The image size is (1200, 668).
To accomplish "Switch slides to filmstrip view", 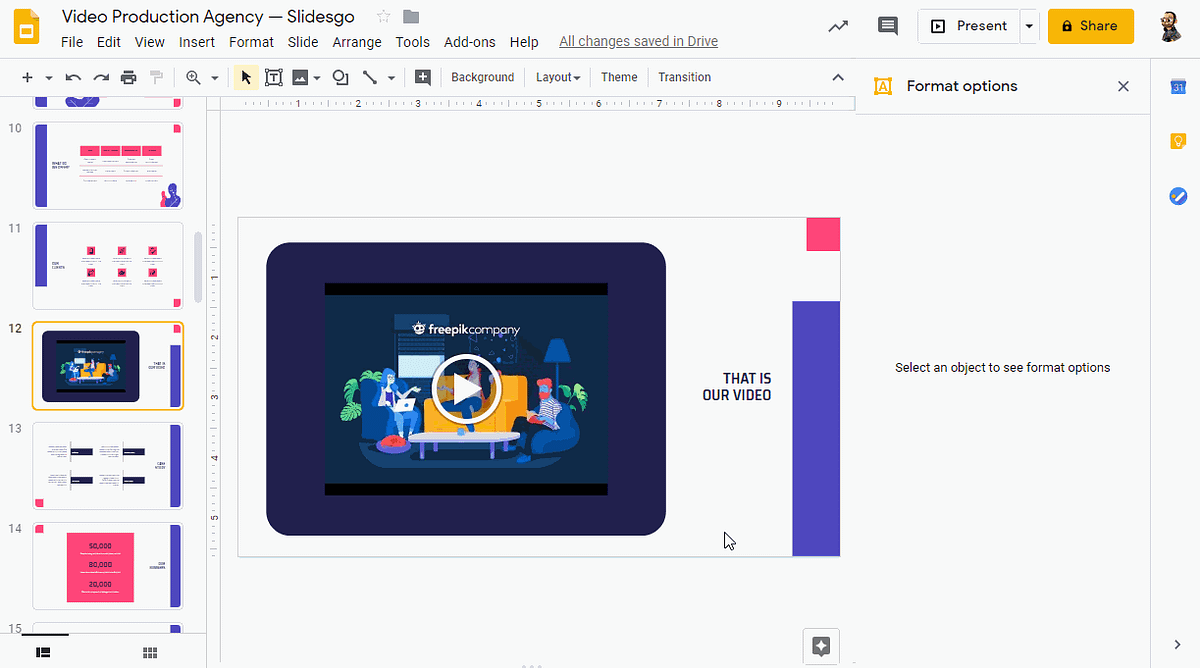I will coord(41,651).
